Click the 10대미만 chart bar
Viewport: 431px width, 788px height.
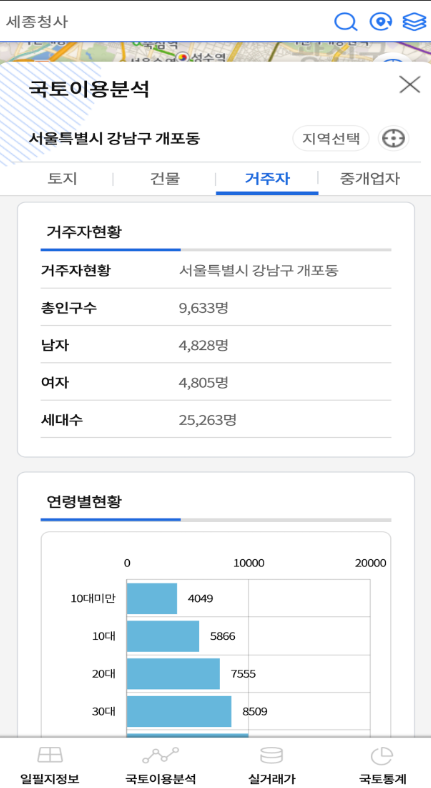pyautogui.click(x=152, y=599)
